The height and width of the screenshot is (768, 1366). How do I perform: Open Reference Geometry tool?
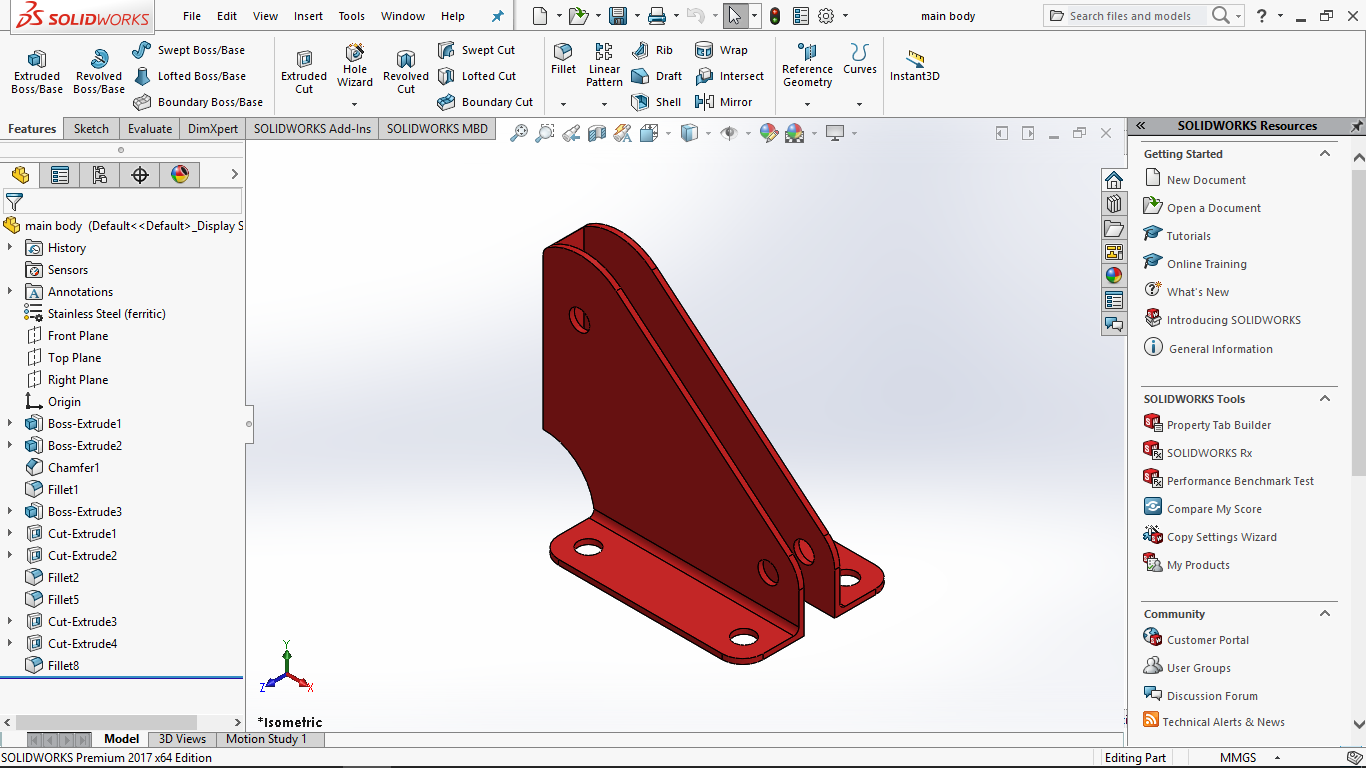click(x=807, y=66)
